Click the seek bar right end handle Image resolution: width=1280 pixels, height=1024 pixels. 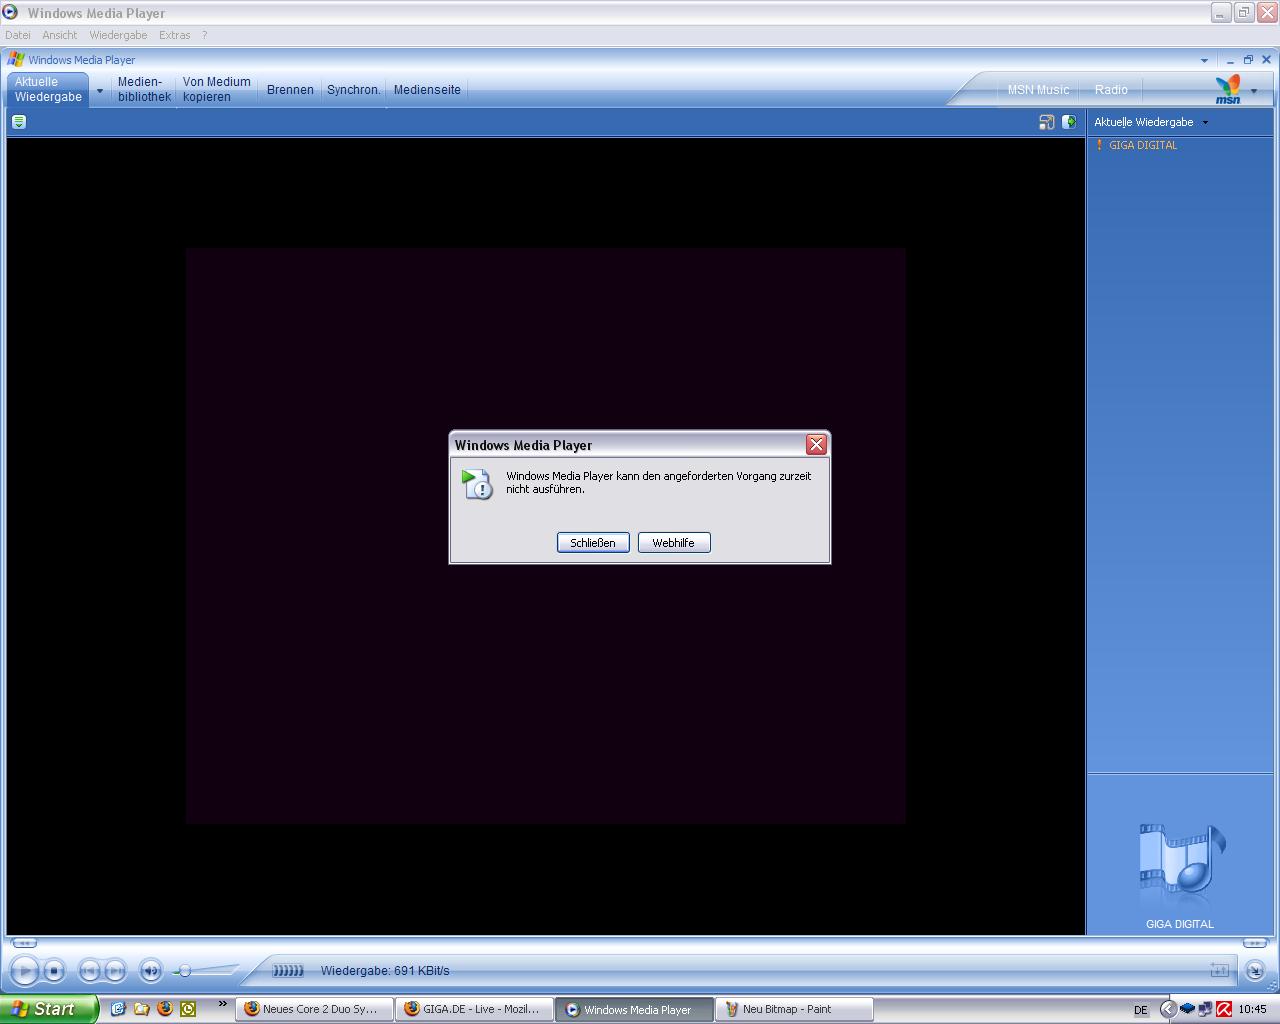(x=1254, y=943)
